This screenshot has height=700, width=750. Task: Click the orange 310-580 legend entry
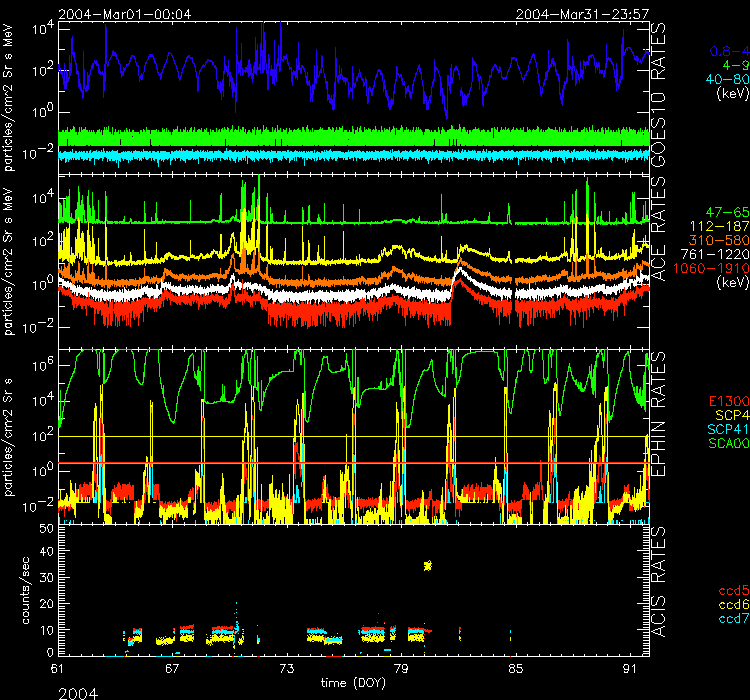click(722, 241)
